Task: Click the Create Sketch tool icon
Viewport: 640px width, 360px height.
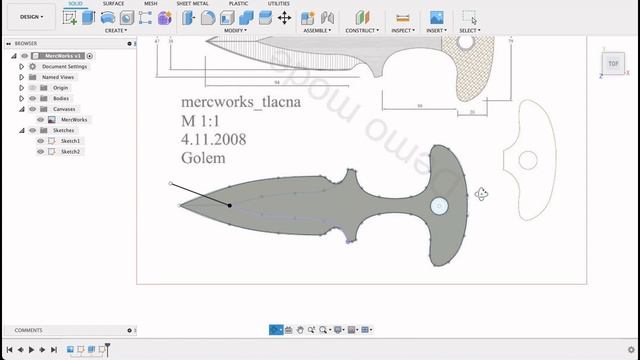Action: coord(70,18)
